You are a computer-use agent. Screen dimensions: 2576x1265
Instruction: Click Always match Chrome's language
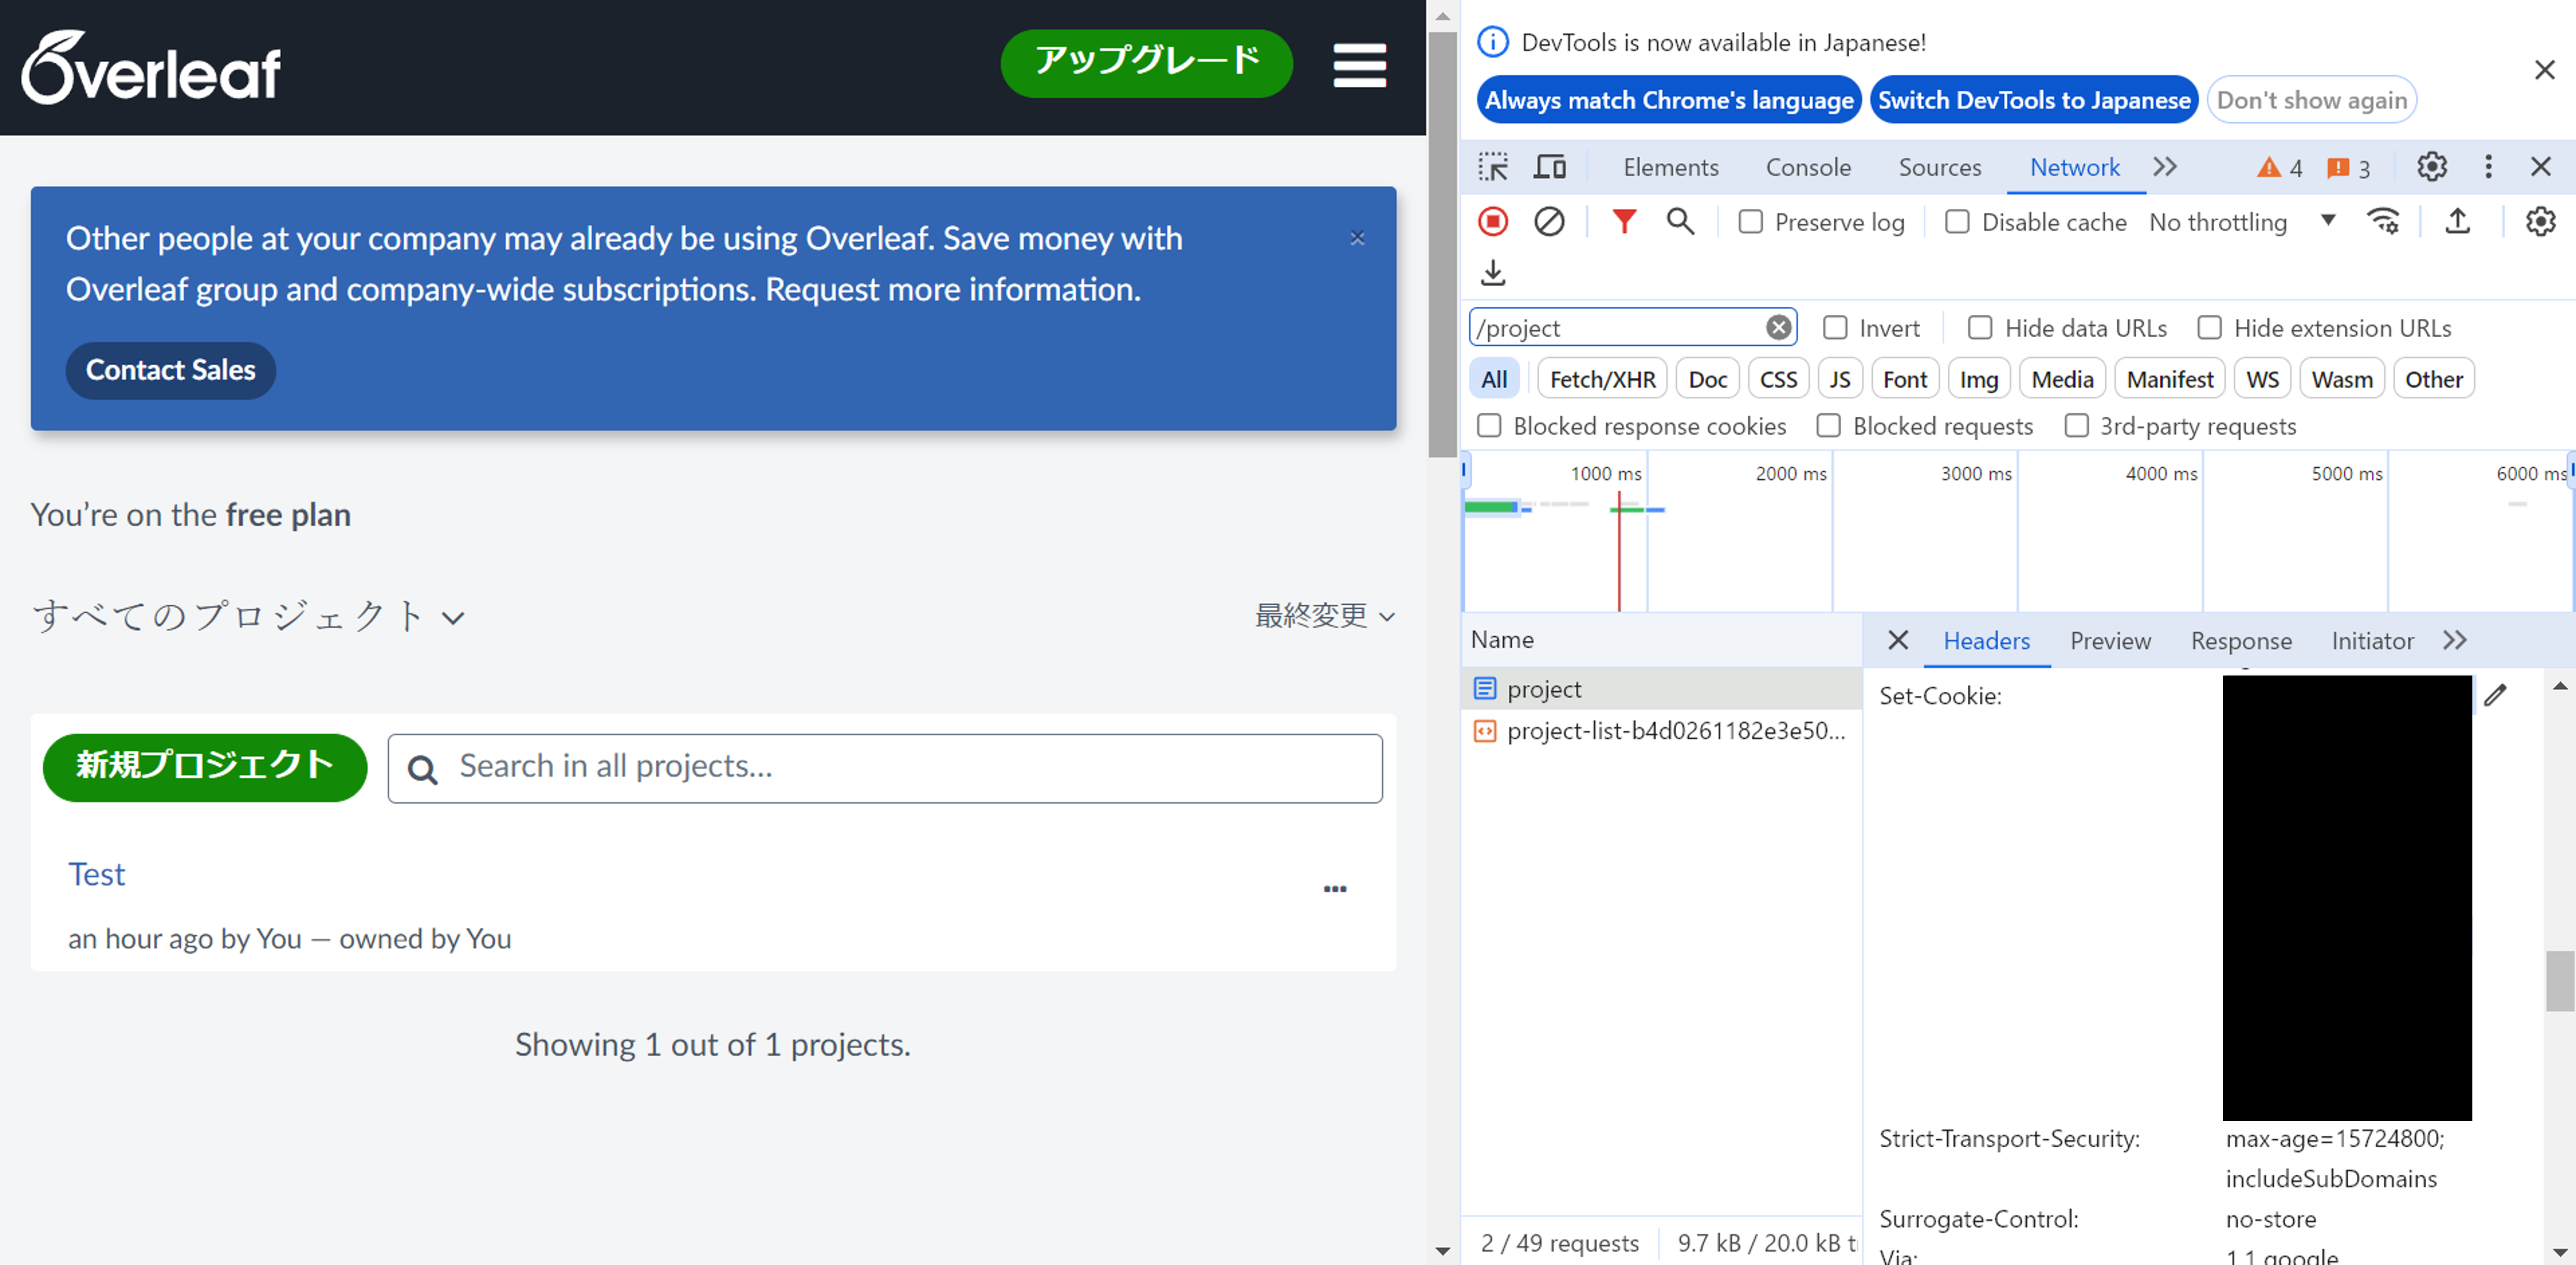pyautogui.click(x=1668, y=100)
